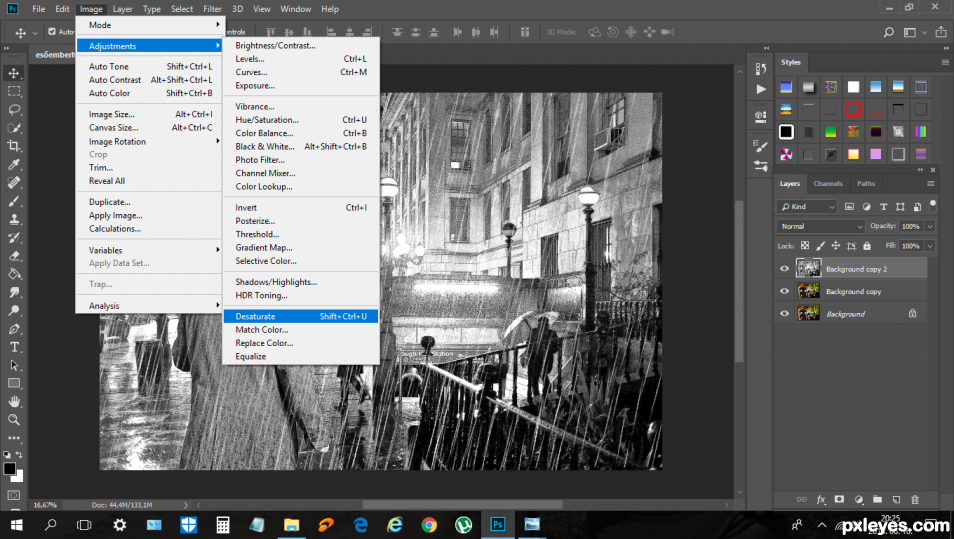
Task: Click the foreground color swatch
Action: coord(9,468)
